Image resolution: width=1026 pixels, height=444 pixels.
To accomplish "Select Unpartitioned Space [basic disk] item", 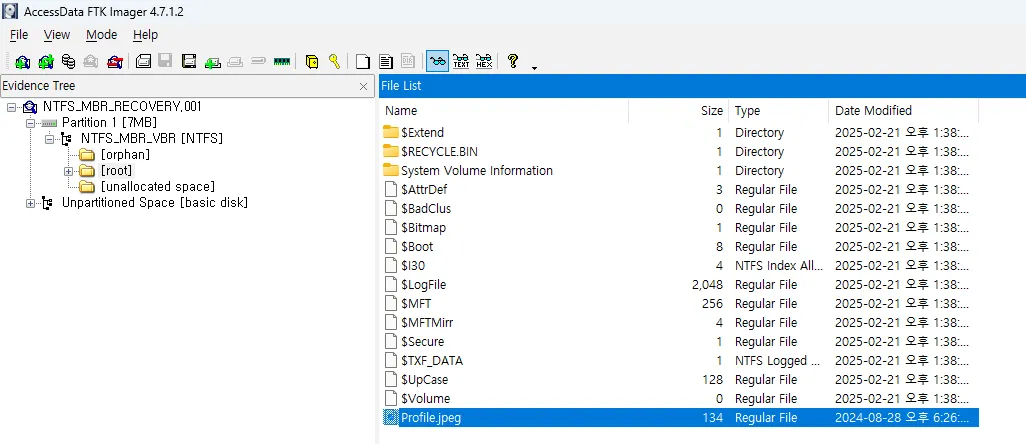I will pos(155,203).
